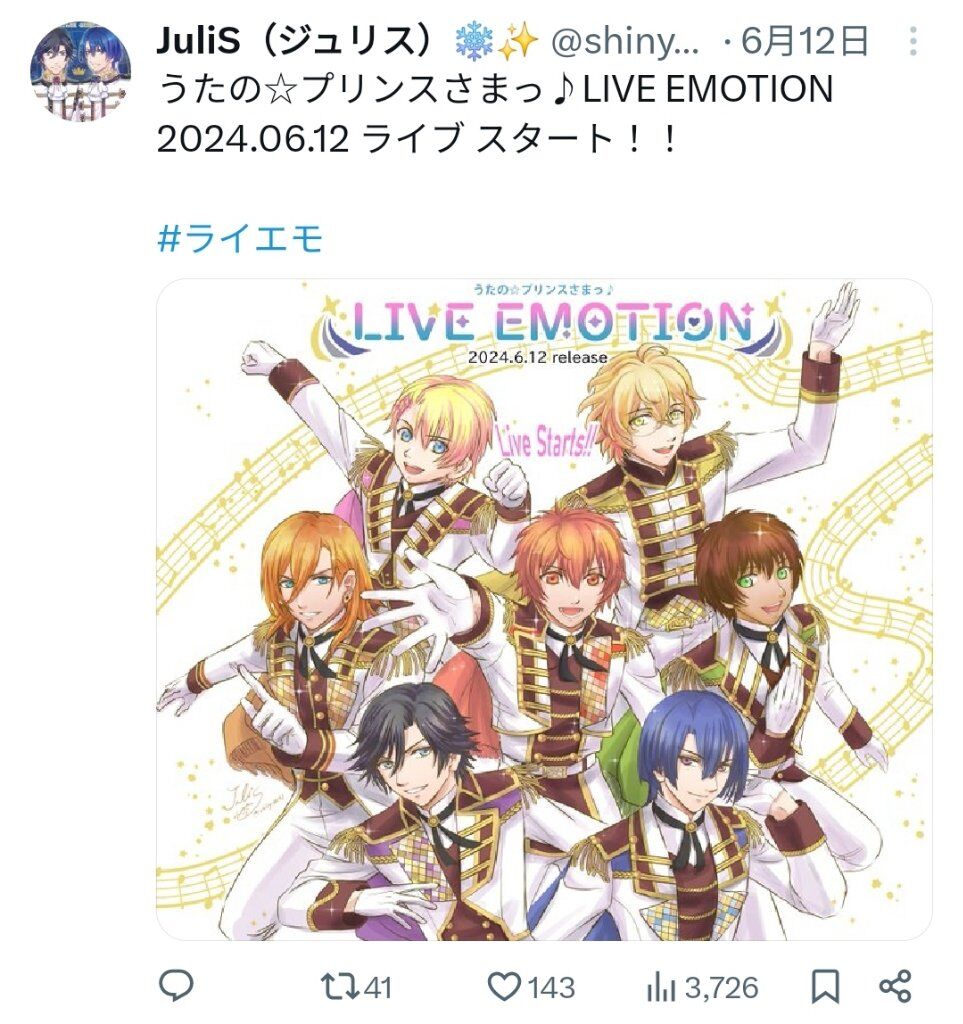Click the @shiny... username handle
Viewport: 963px width, 1024px height.
click(625, 42)
